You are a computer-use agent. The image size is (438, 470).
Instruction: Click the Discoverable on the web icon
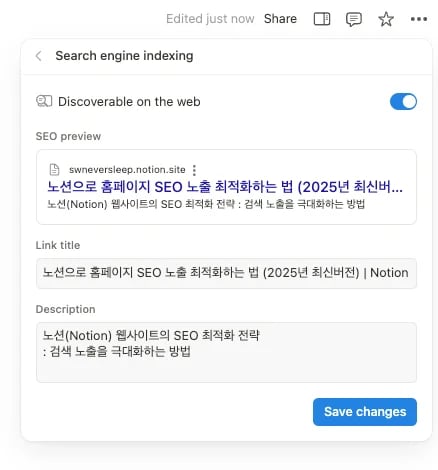(44, 101)
